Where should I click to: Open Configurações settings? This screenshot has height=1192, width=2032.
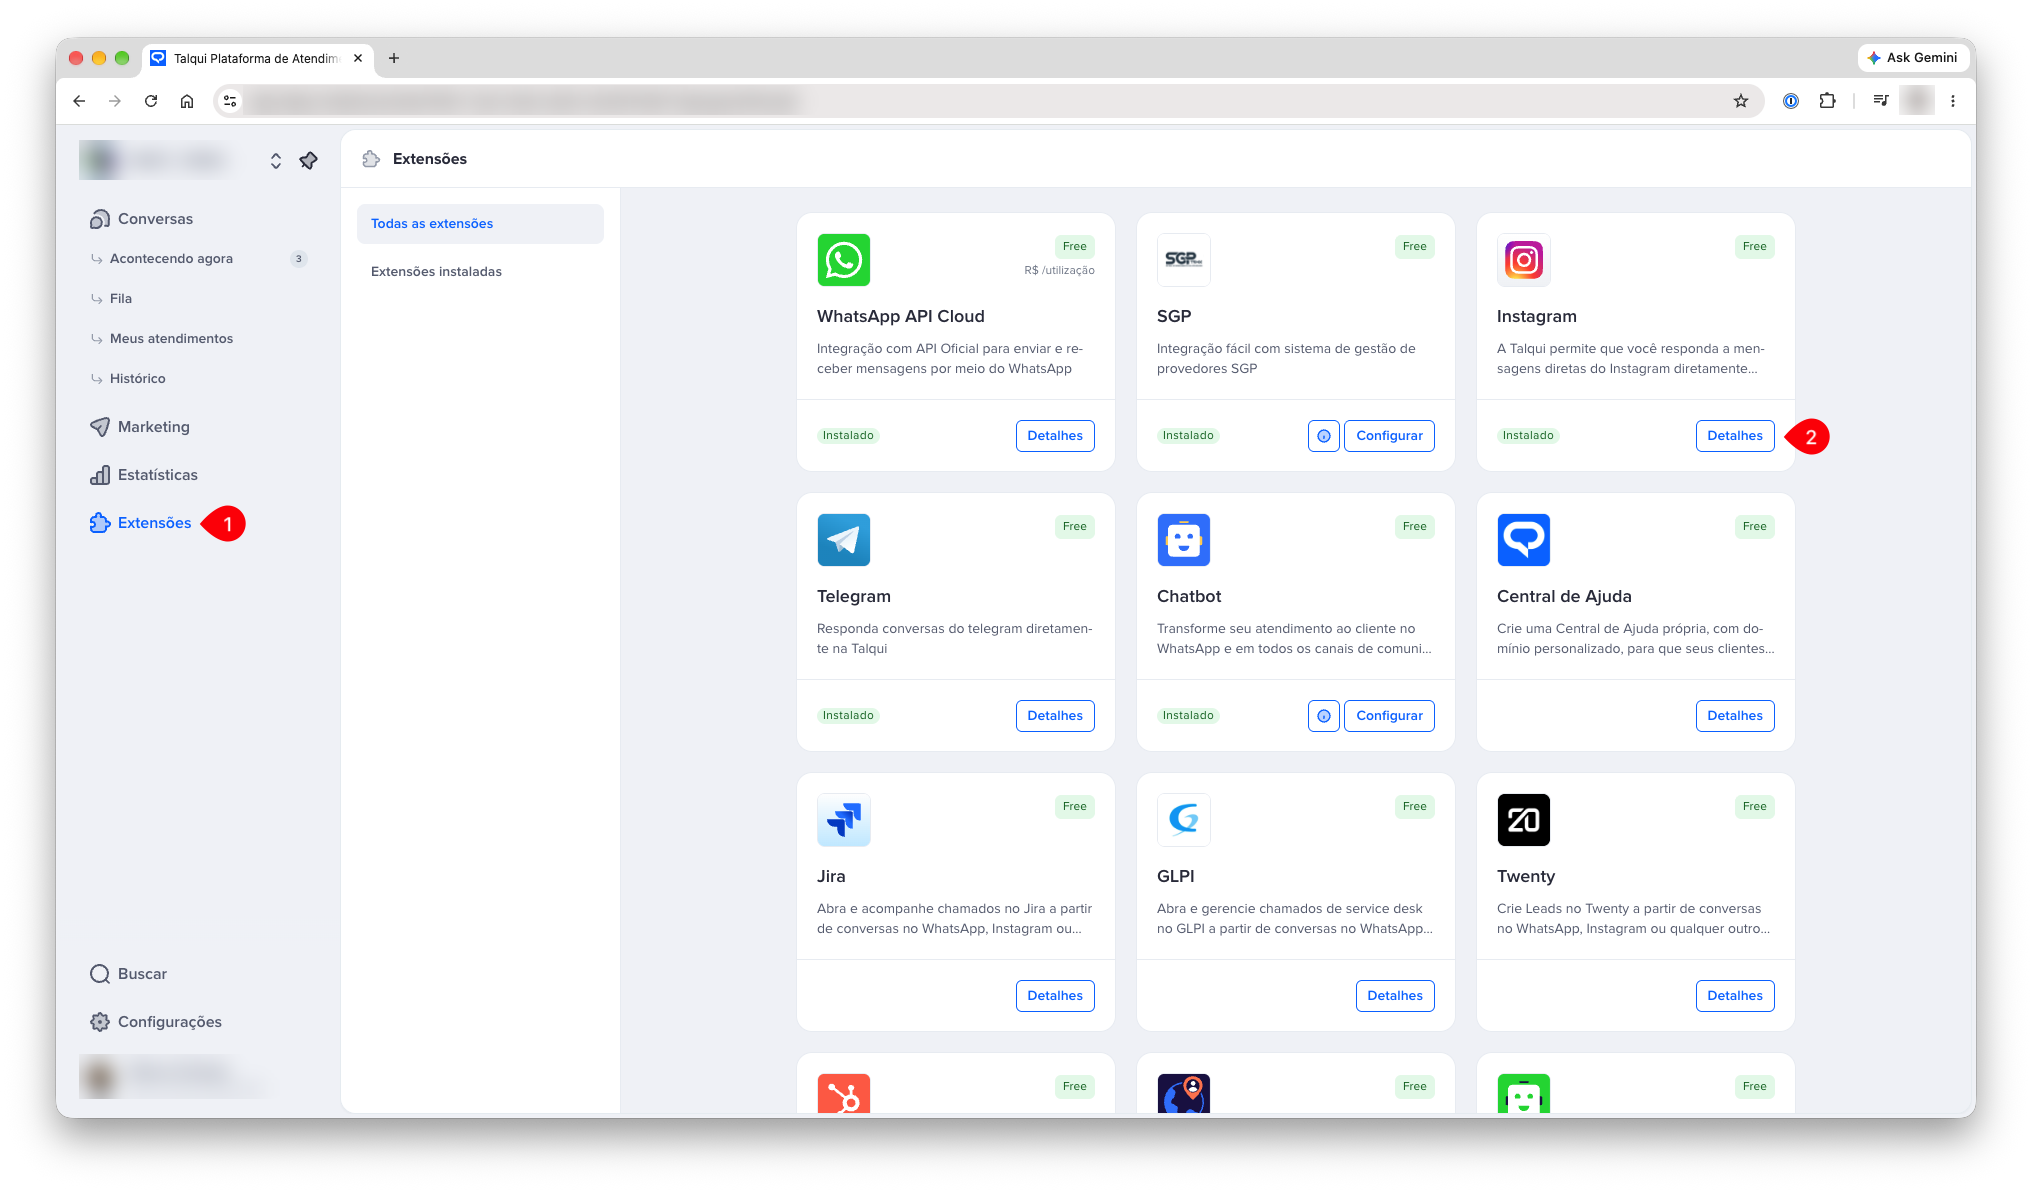155,1022
